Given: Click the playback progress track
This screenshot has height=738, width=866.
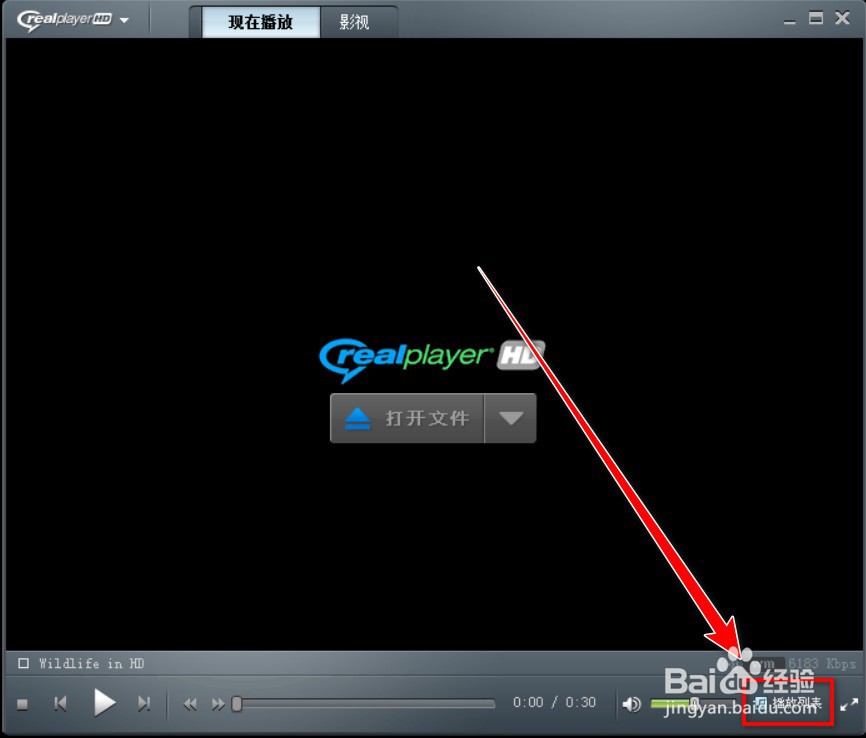Looking at the screenshot, I should coord(368,704).
